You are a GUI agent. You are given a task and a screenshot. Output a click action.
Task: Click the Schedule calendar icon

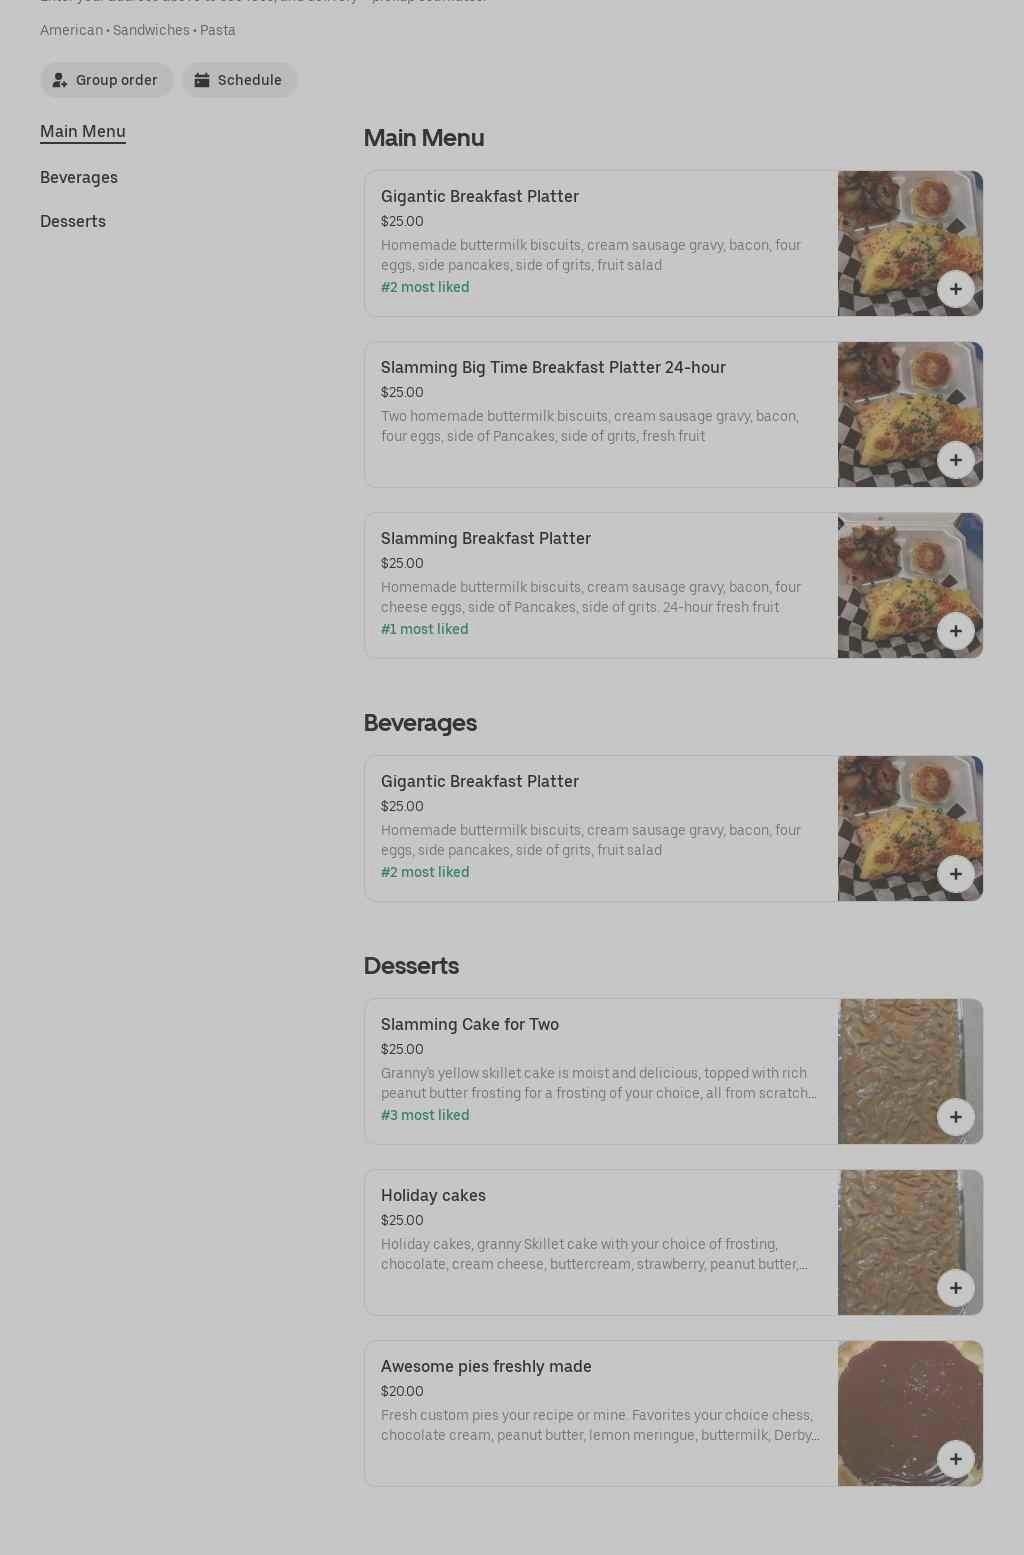tap(202, 80)
